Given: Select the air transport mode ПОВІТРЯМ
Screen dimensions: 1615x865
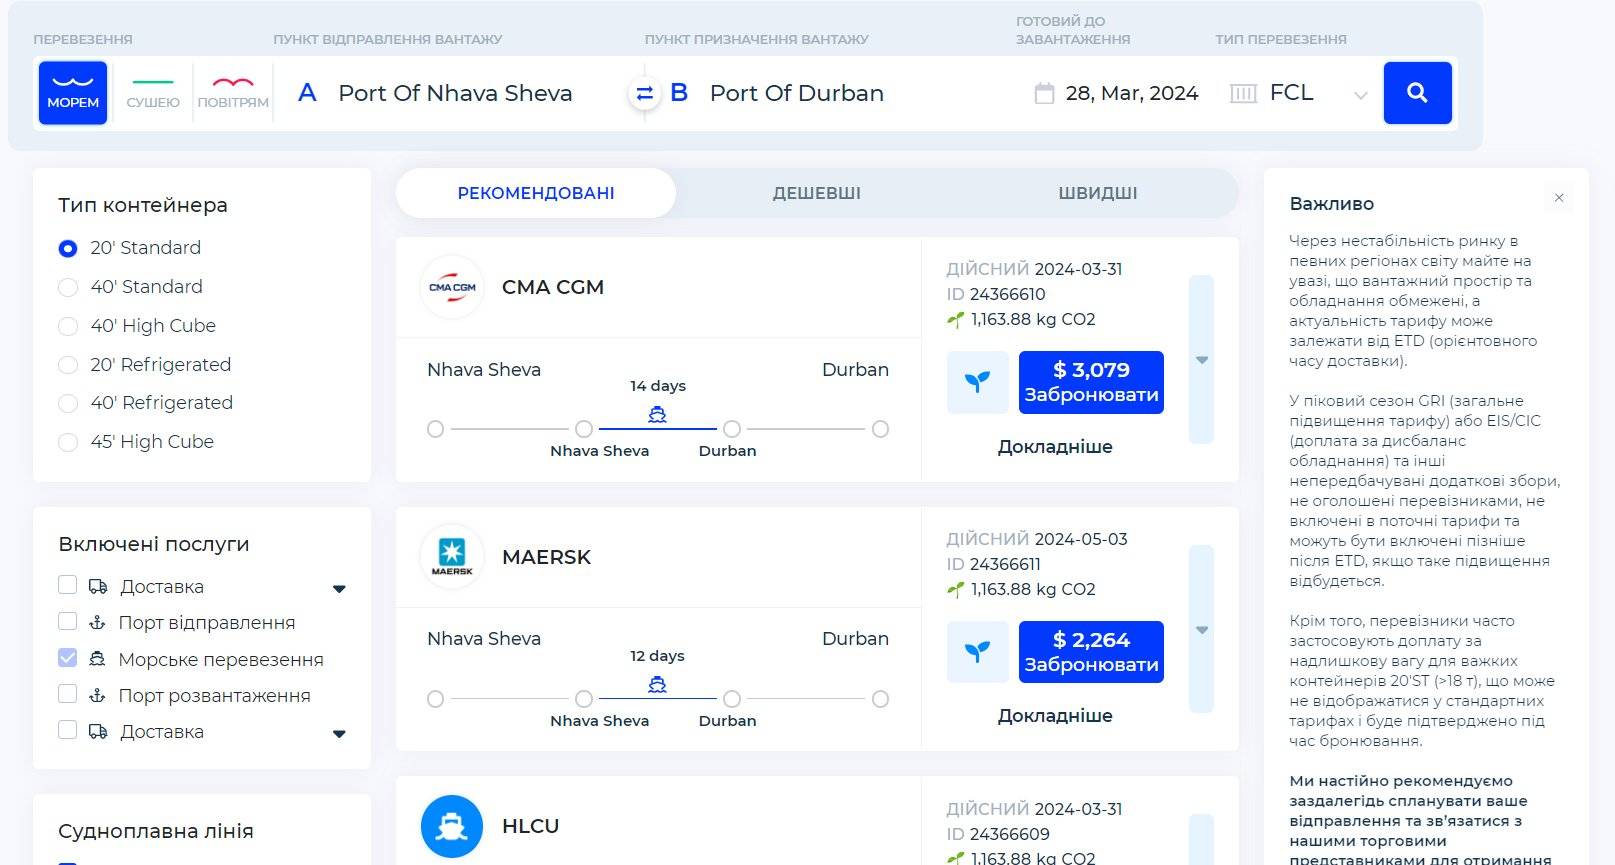Looking at the screenshot, I should pos(233,93).
